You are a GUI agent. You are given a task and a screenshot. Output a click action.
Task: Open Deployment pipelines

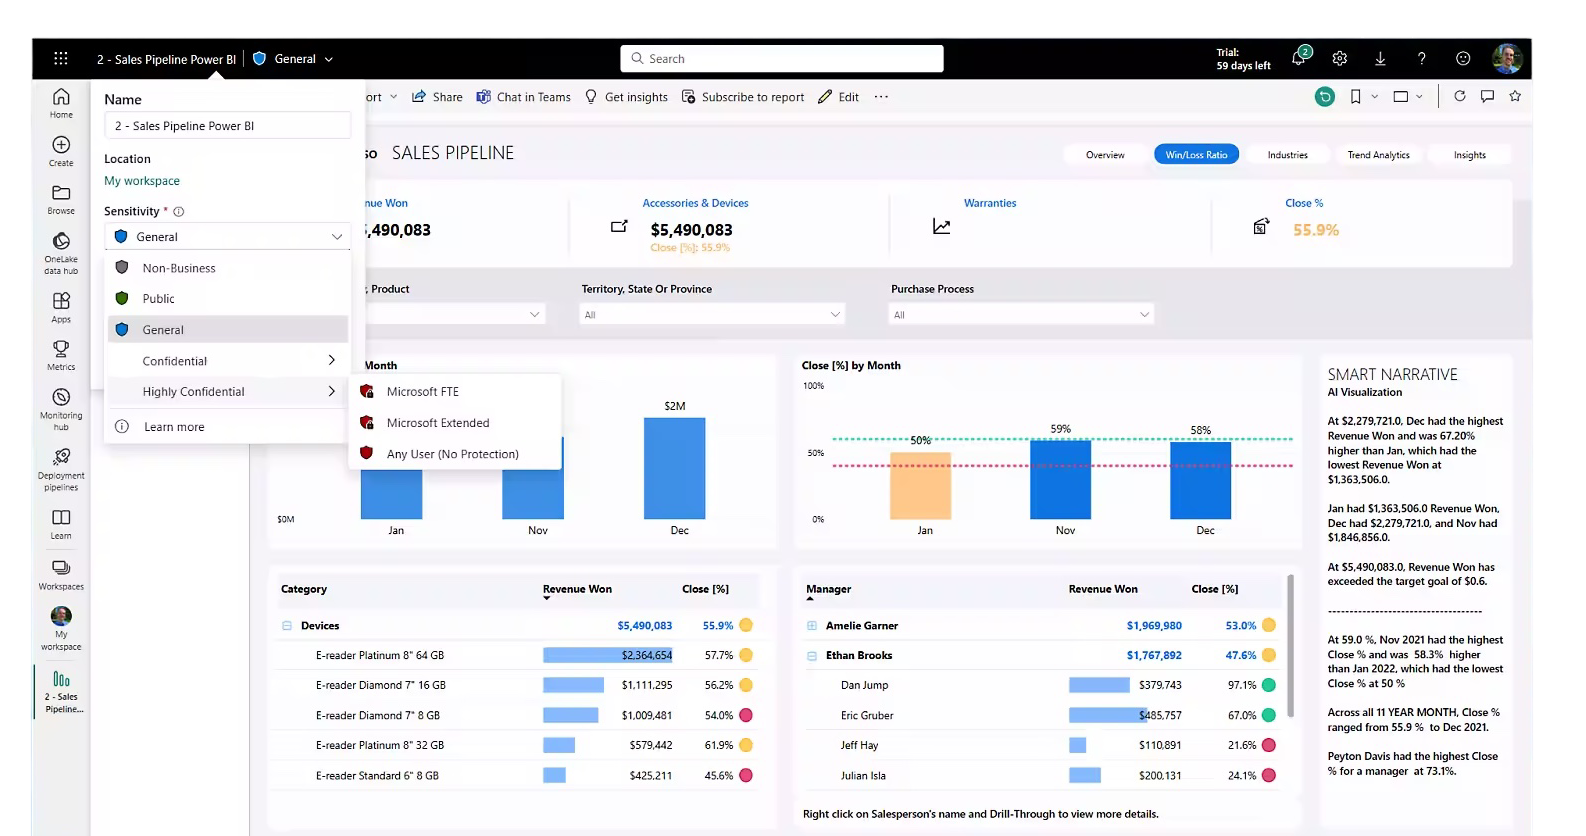click(x=61, y=469)
